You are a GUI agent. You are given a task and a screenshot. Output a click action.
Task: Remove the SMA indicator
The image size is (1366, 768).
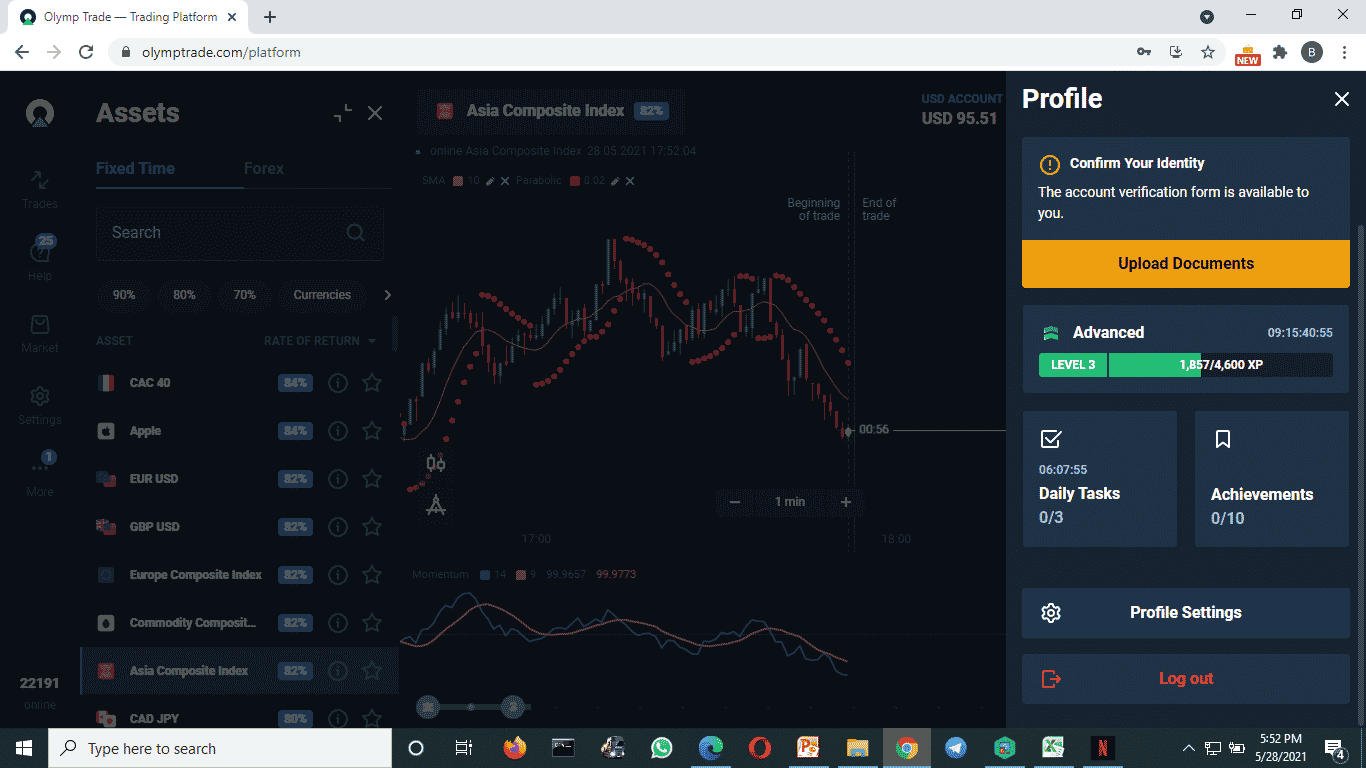pyautogui.click(x=505, y=181)
